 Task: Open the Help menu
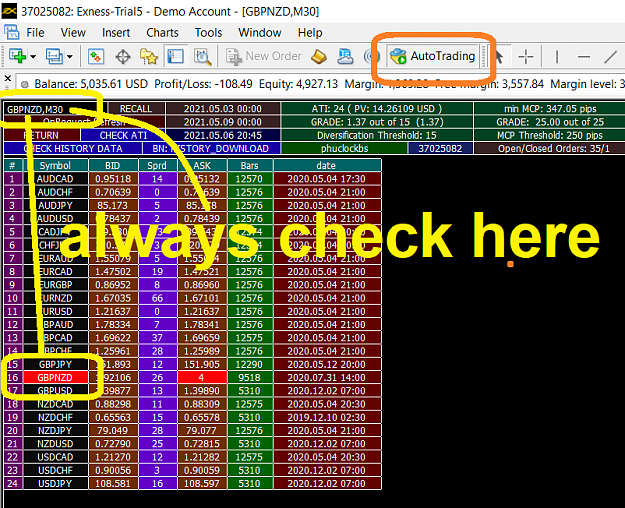[310, 32]
